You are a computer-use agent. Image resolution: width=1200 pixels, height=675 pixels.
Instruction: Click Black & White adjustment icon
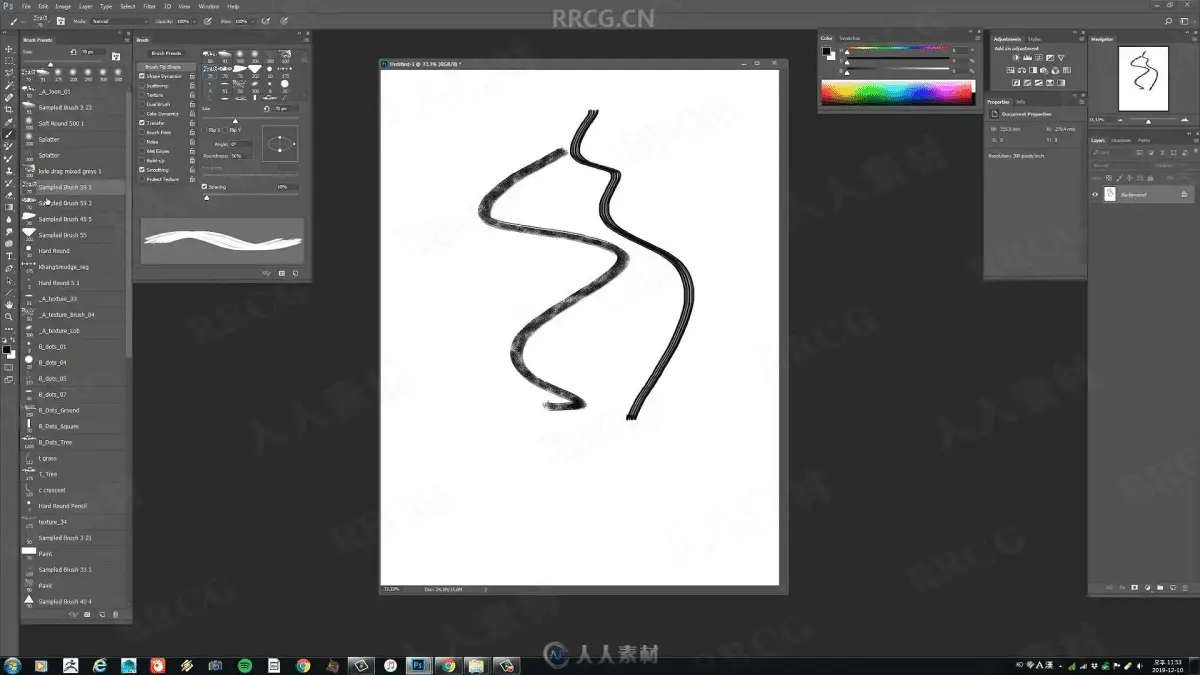point(1035,70)
